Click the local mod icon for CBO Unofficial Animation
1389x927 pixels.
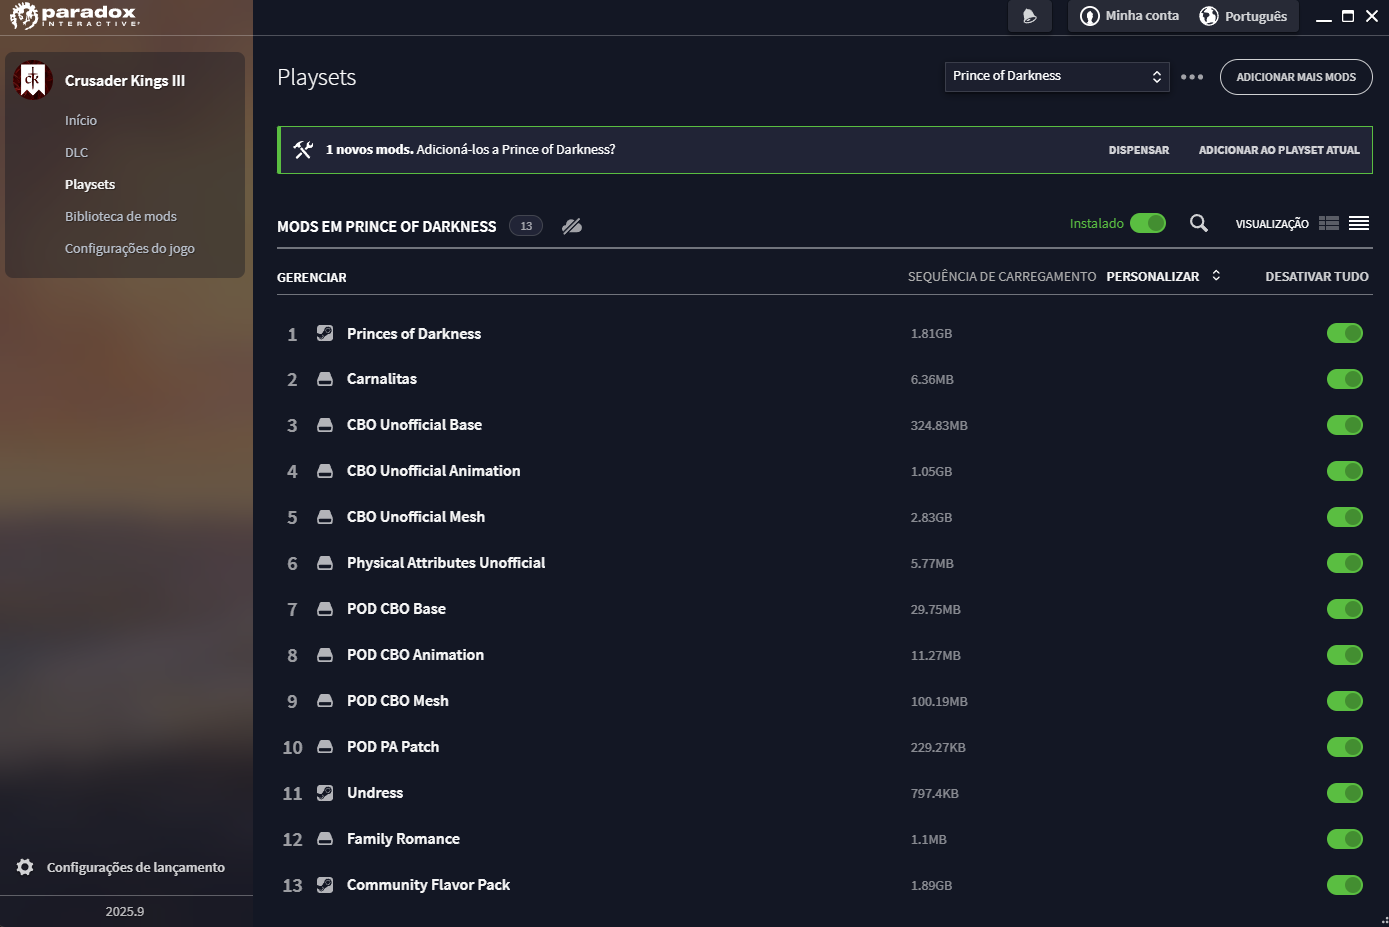(x=325, y=471)
